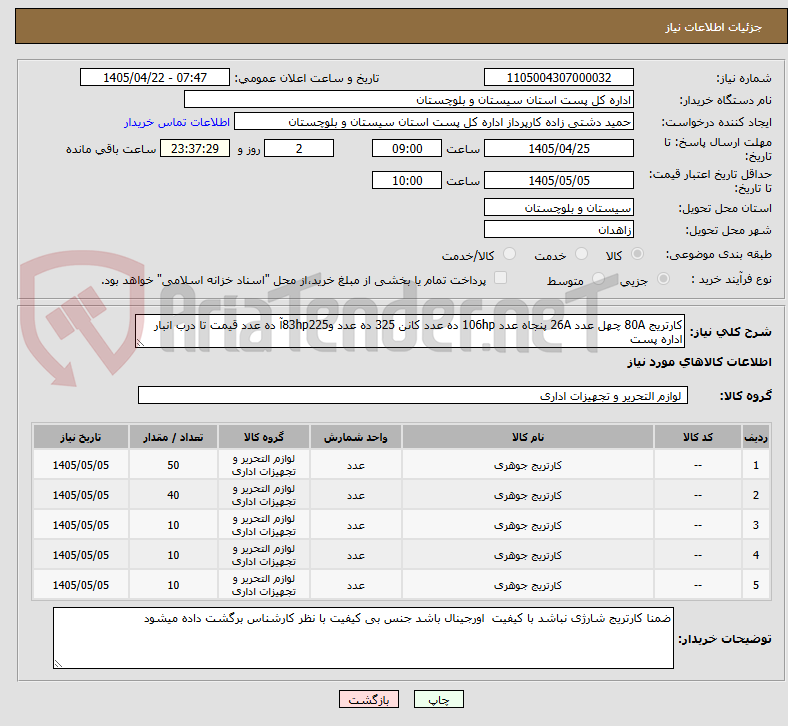This screenshot has width=788, height=726.
Task: Click row number 5 cell
Action: pyautogui.click(x=756, y=585)
